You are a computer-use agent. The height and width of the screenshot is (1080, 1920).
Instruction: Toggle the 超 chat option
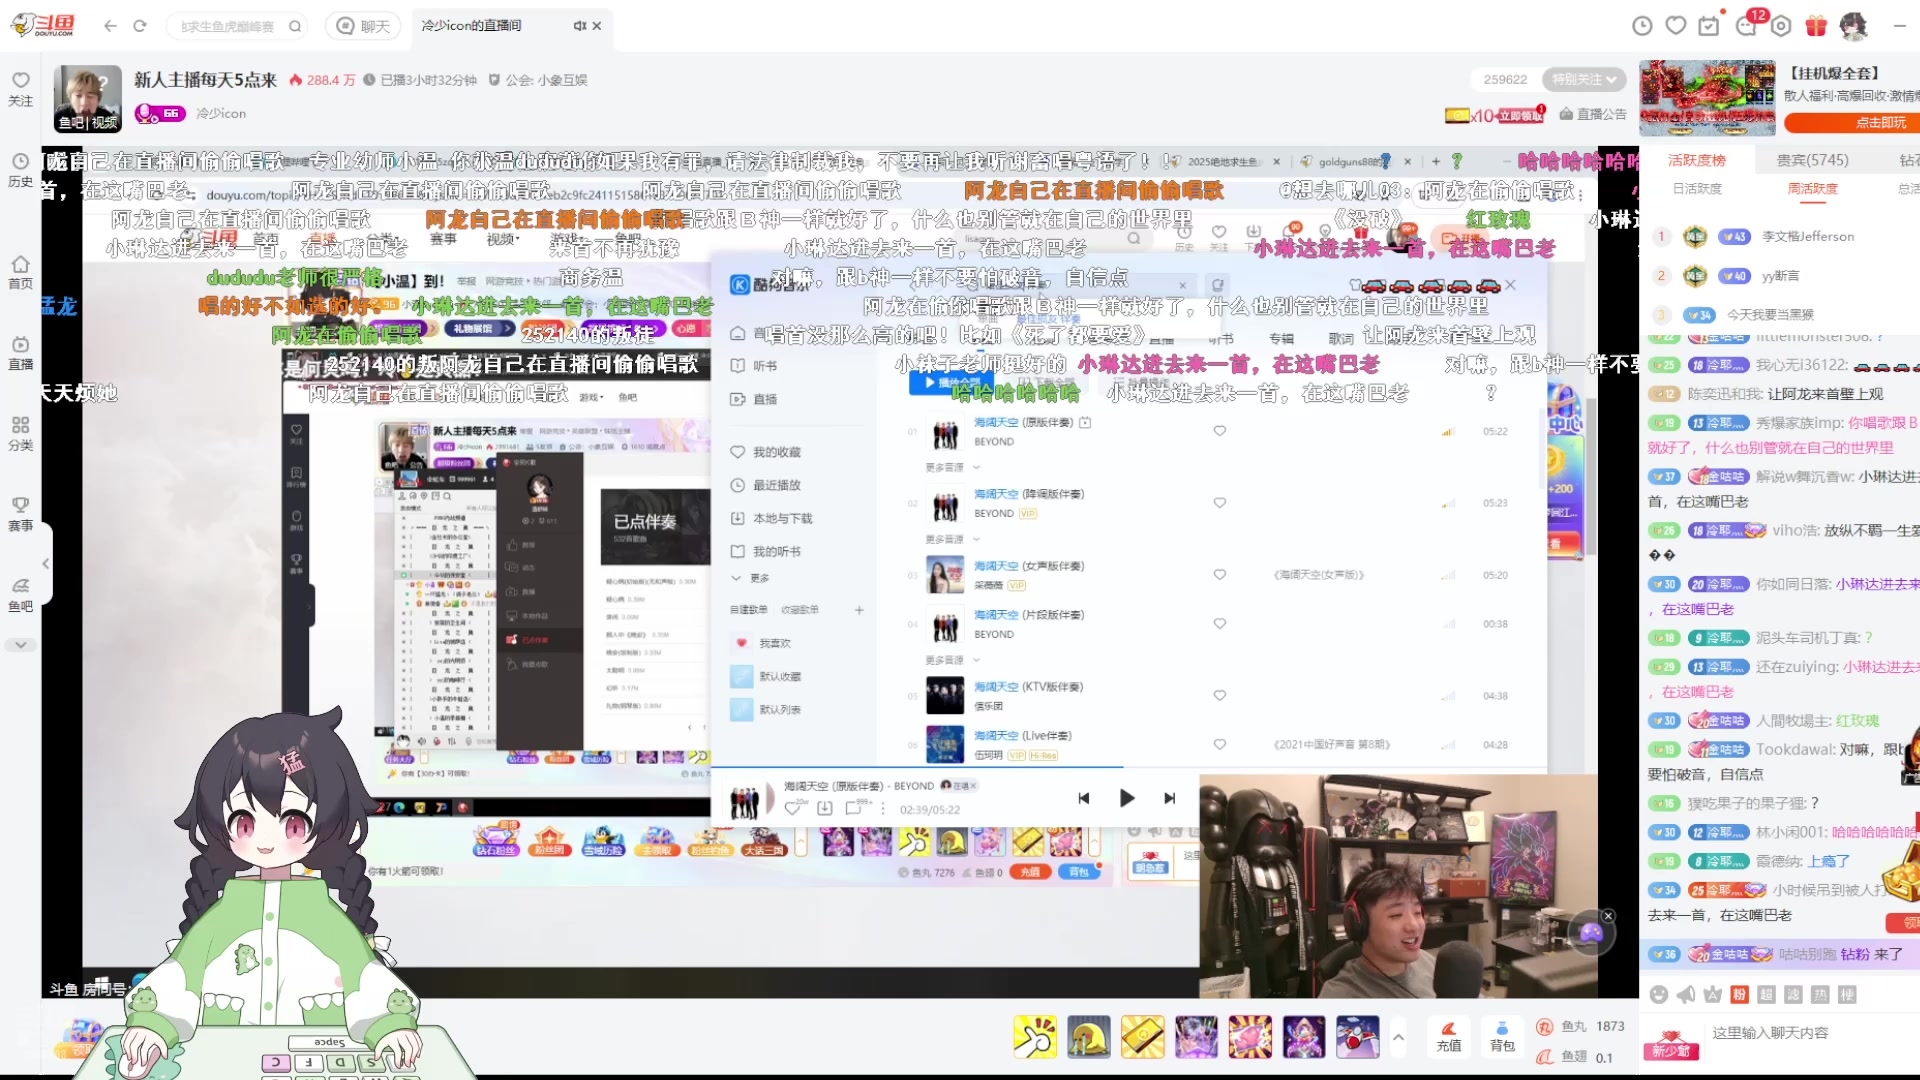tap(1766, 994)
